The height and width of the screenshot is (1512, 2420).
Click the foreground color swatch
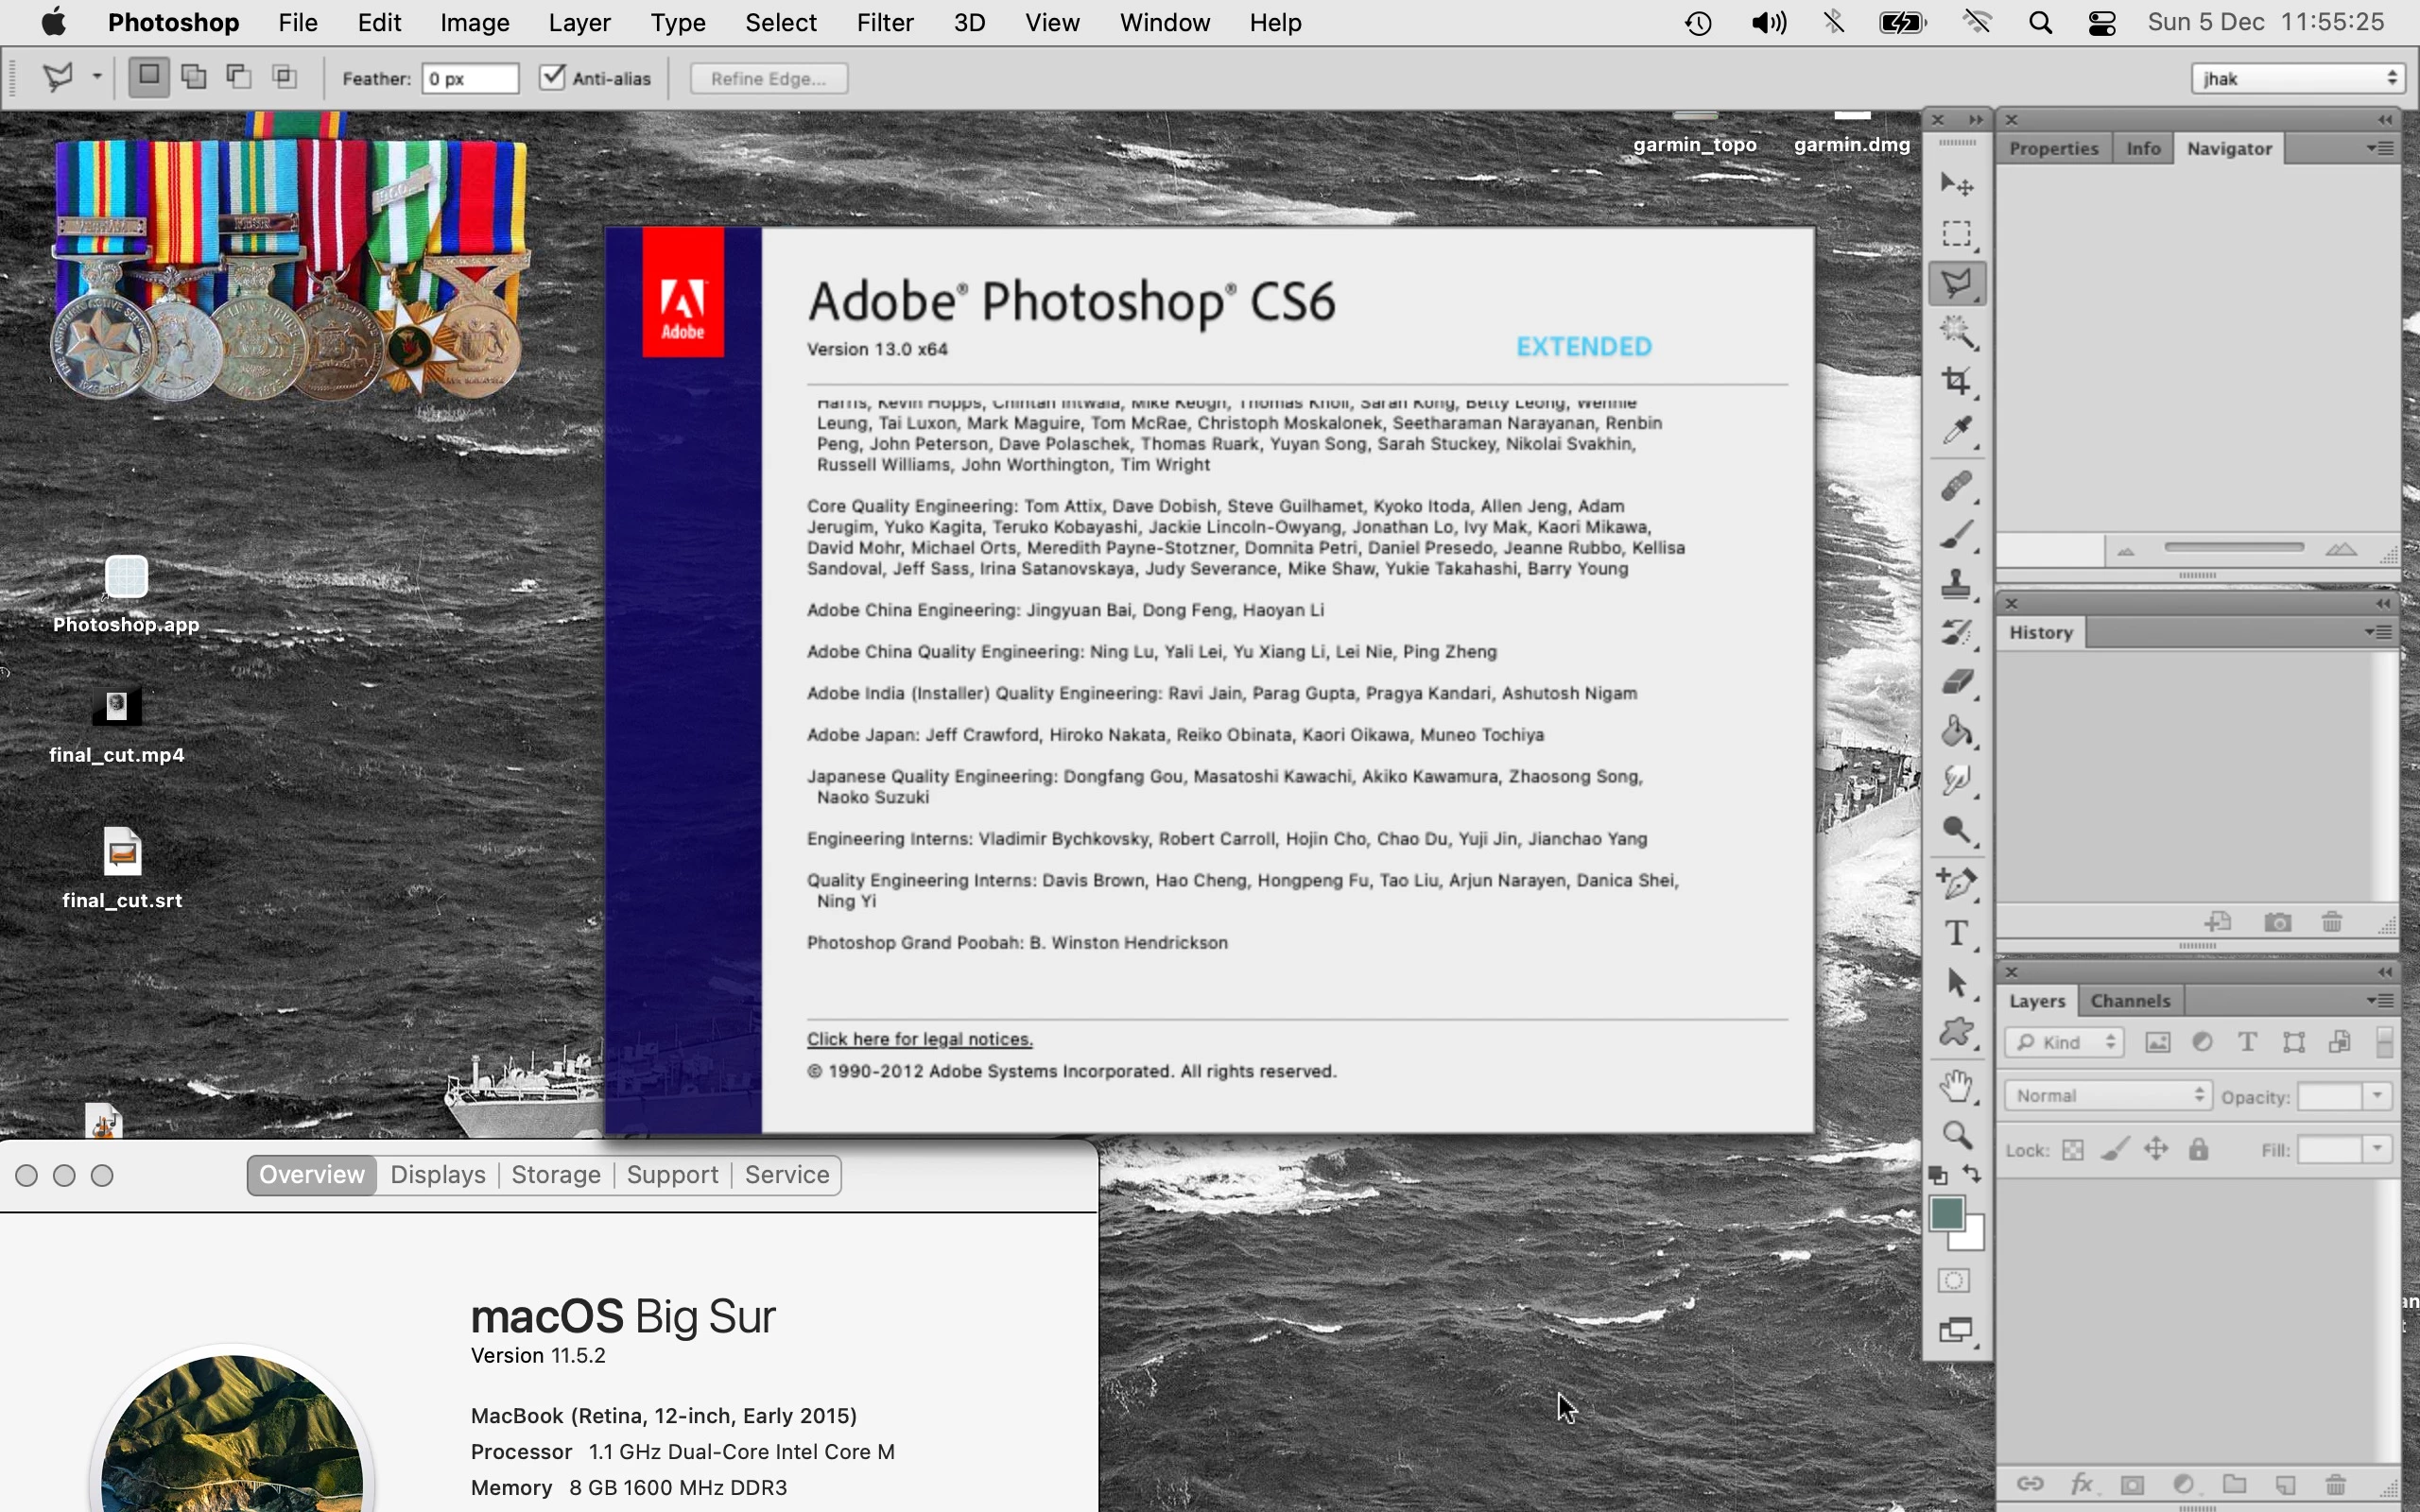(x=1946, y=1214)
